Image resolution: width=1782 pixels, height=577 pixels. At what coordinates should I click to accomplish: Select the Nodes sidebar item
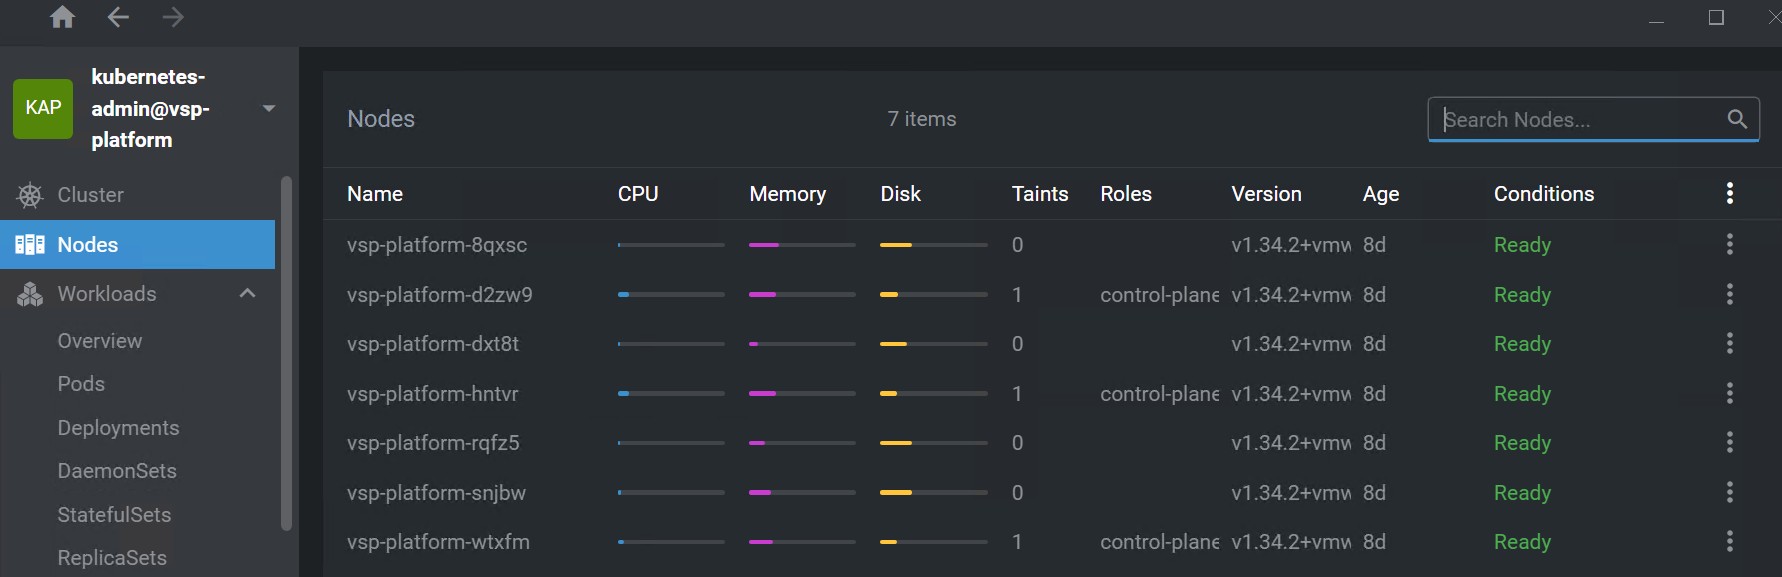coord(137,244)
